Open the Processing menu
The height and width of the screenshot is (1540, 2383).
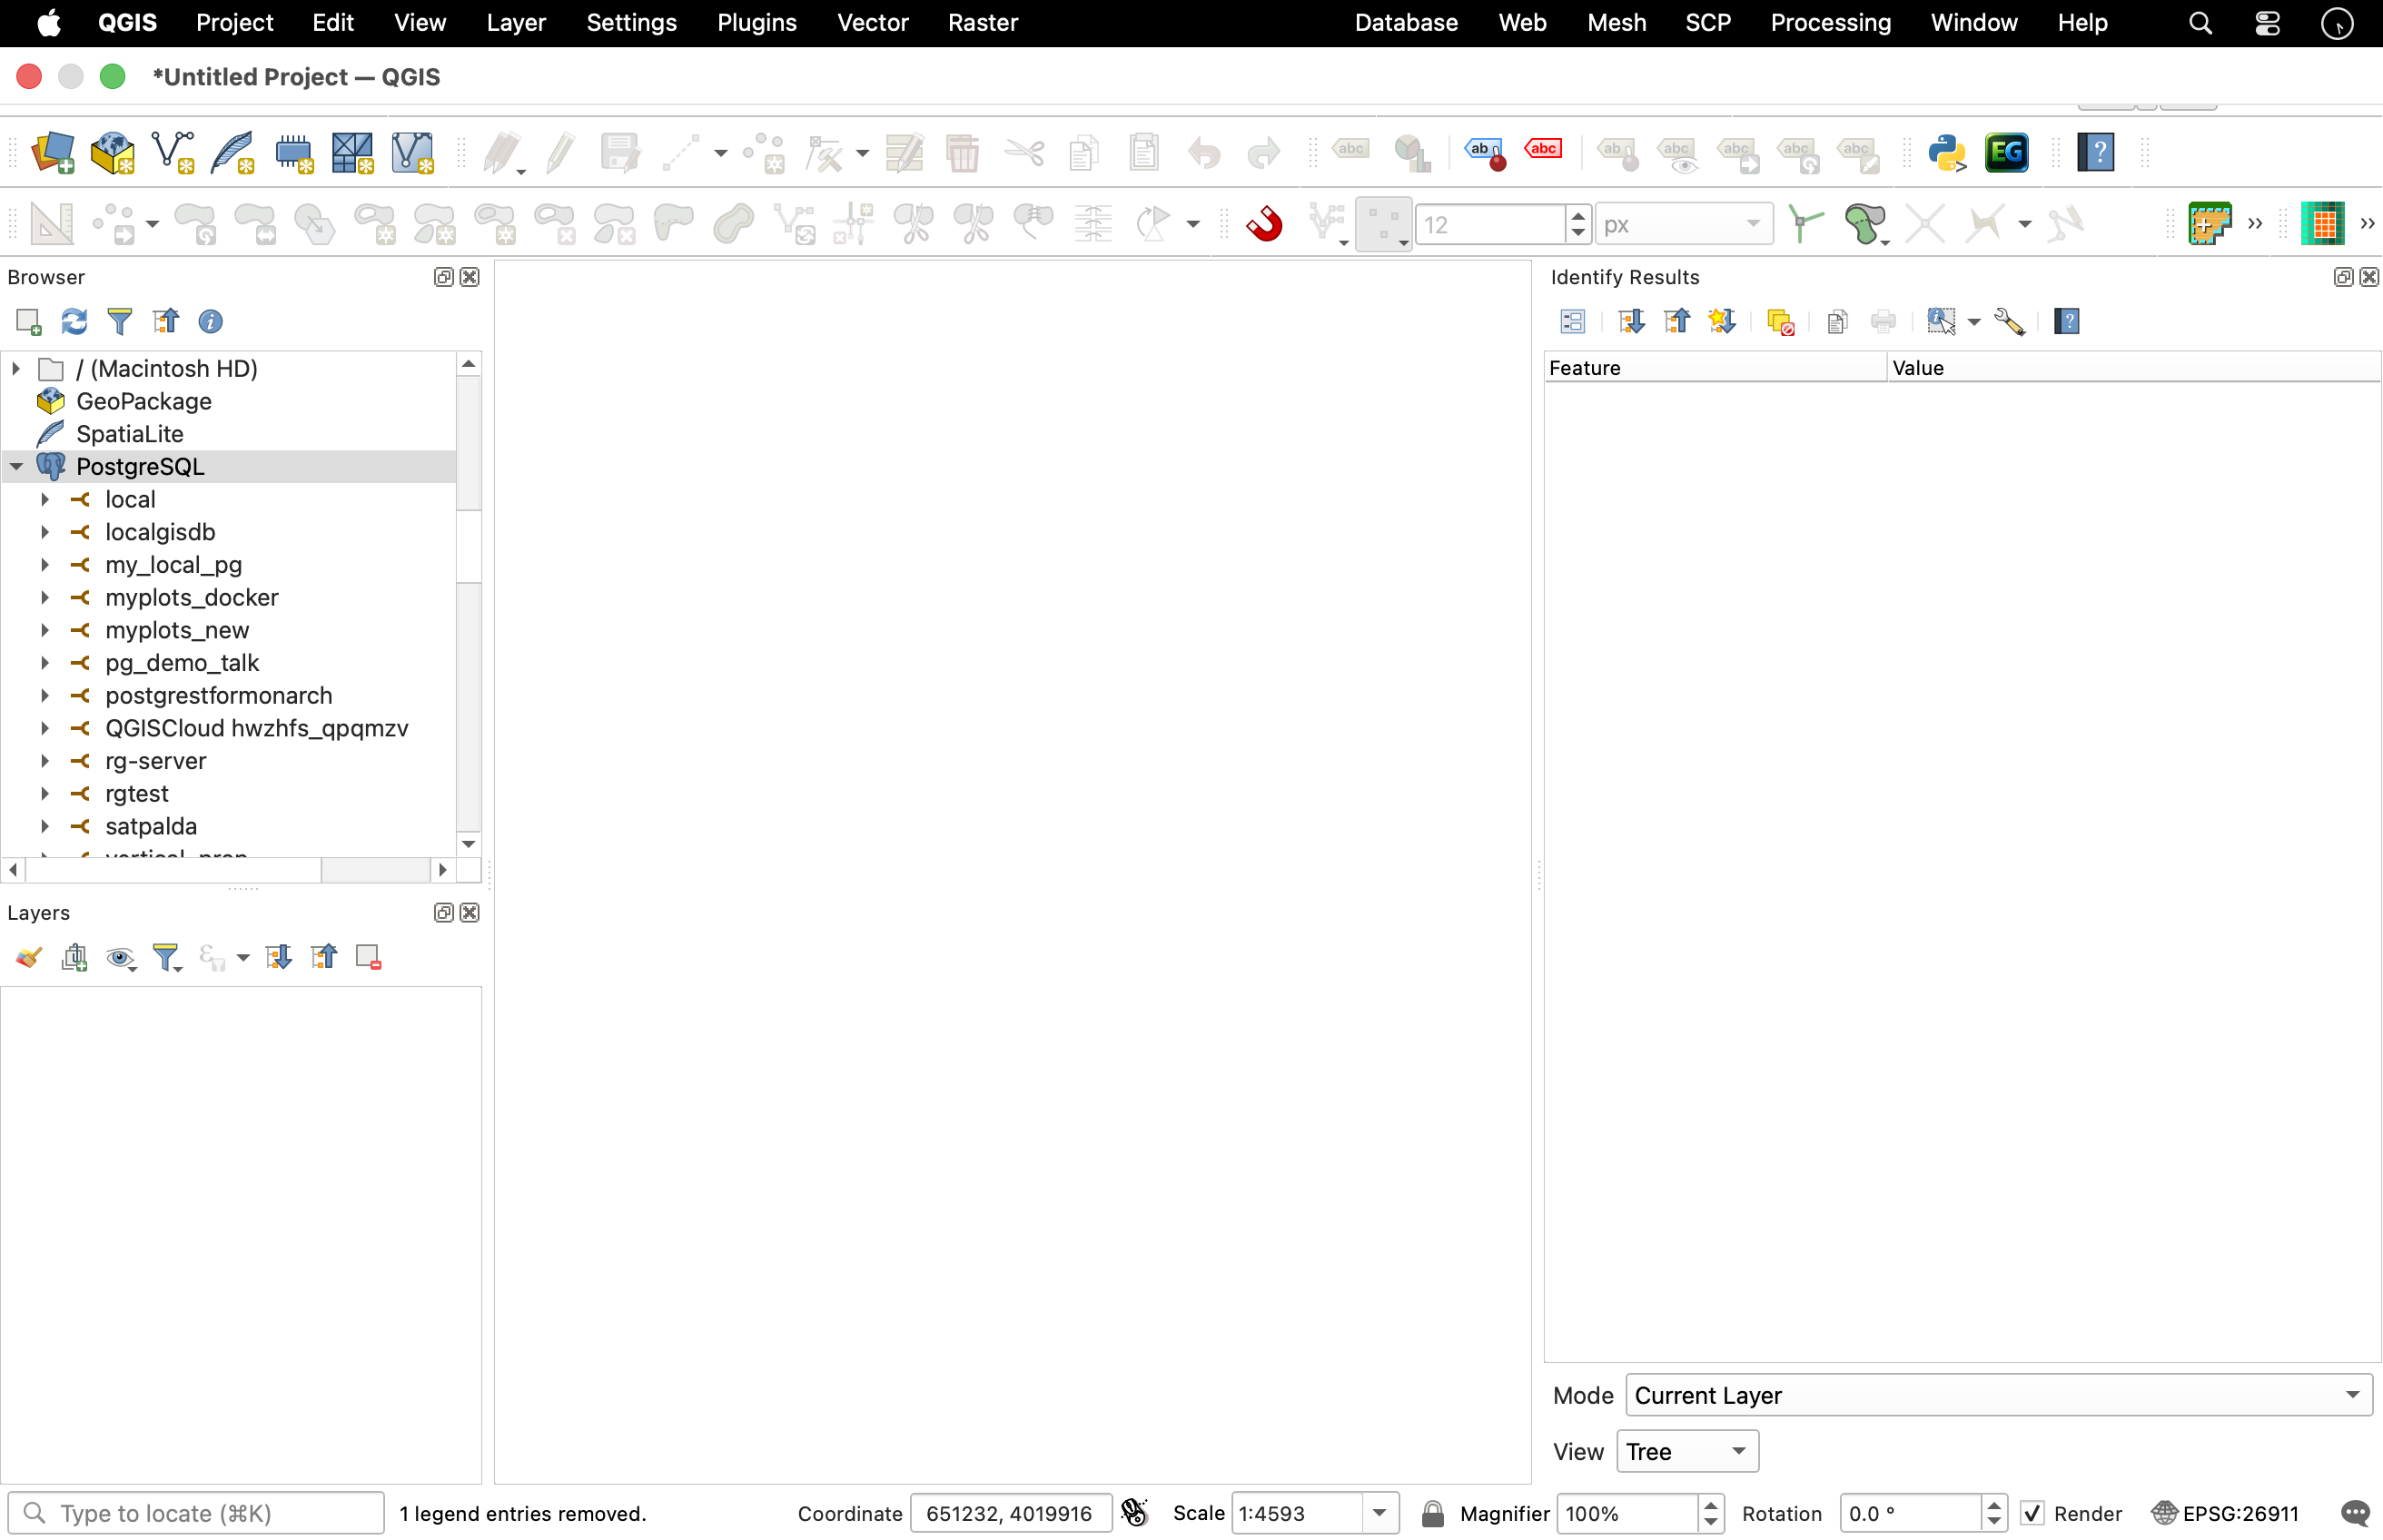point(1830,23)
